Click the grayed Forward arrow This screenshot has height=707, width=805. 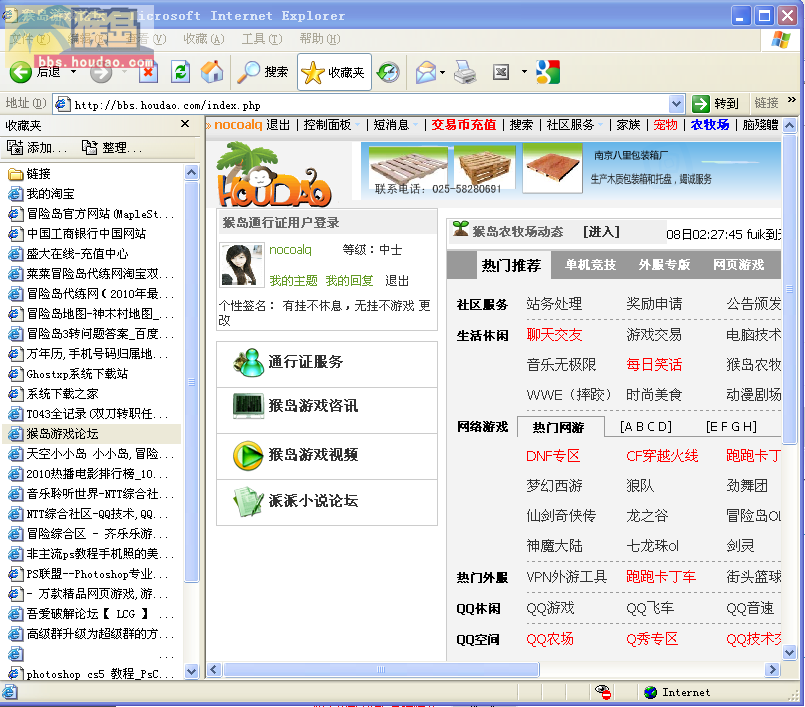pyautogui.click(x=101, y=72)
